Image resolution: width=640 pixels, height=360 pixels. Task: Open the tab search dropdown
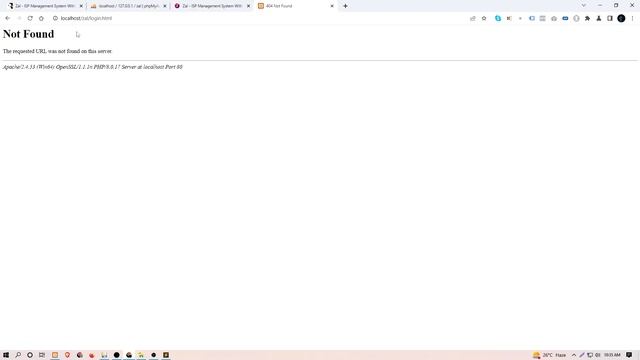click(x=584, y=6)
